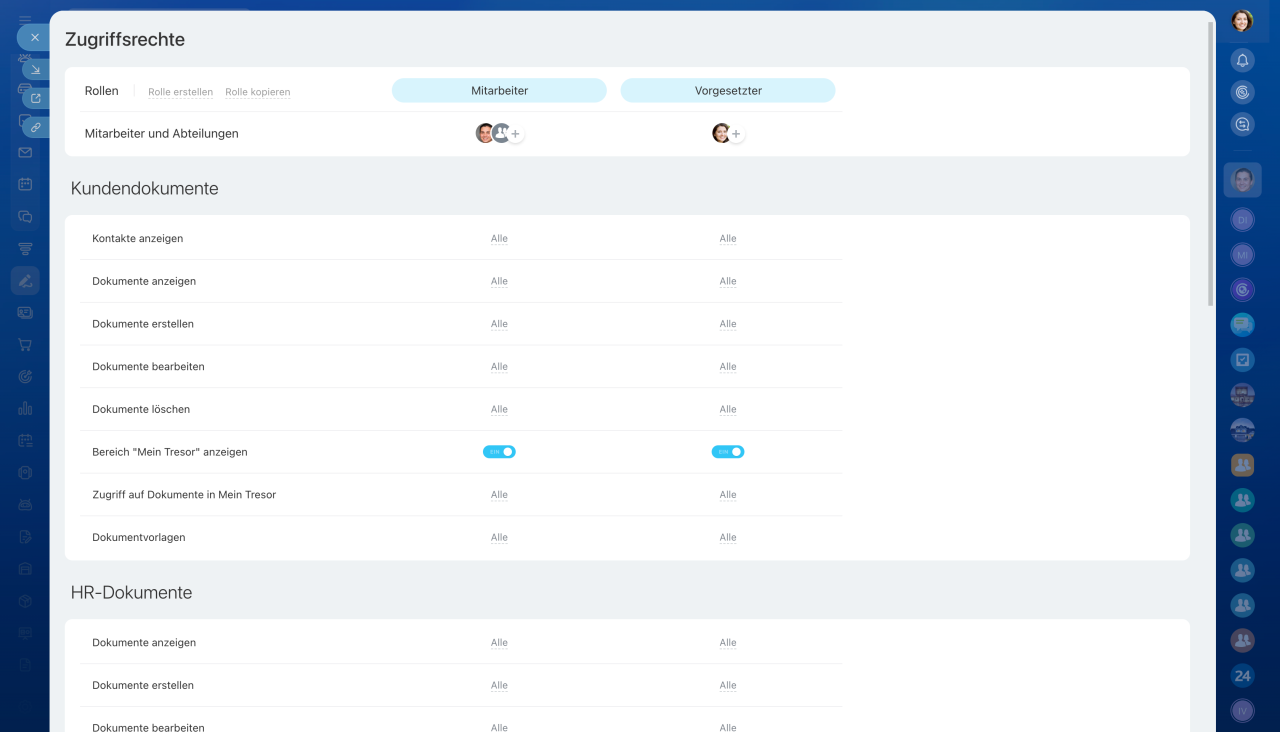The height and width of the screenshot is (732, 1280).
Task: Select the Mitarbeiter role header
Action: click(x=499, y=91)
